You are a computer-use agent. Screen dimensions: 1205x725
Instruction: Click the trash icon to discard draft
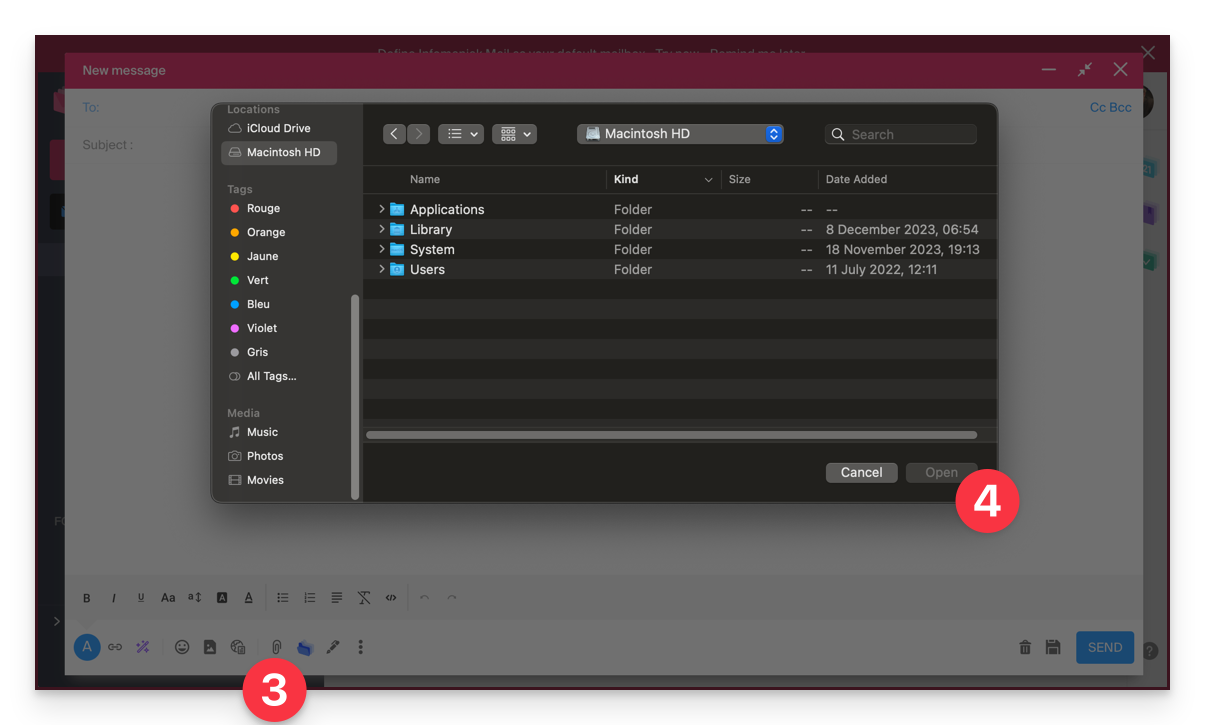1025,647
